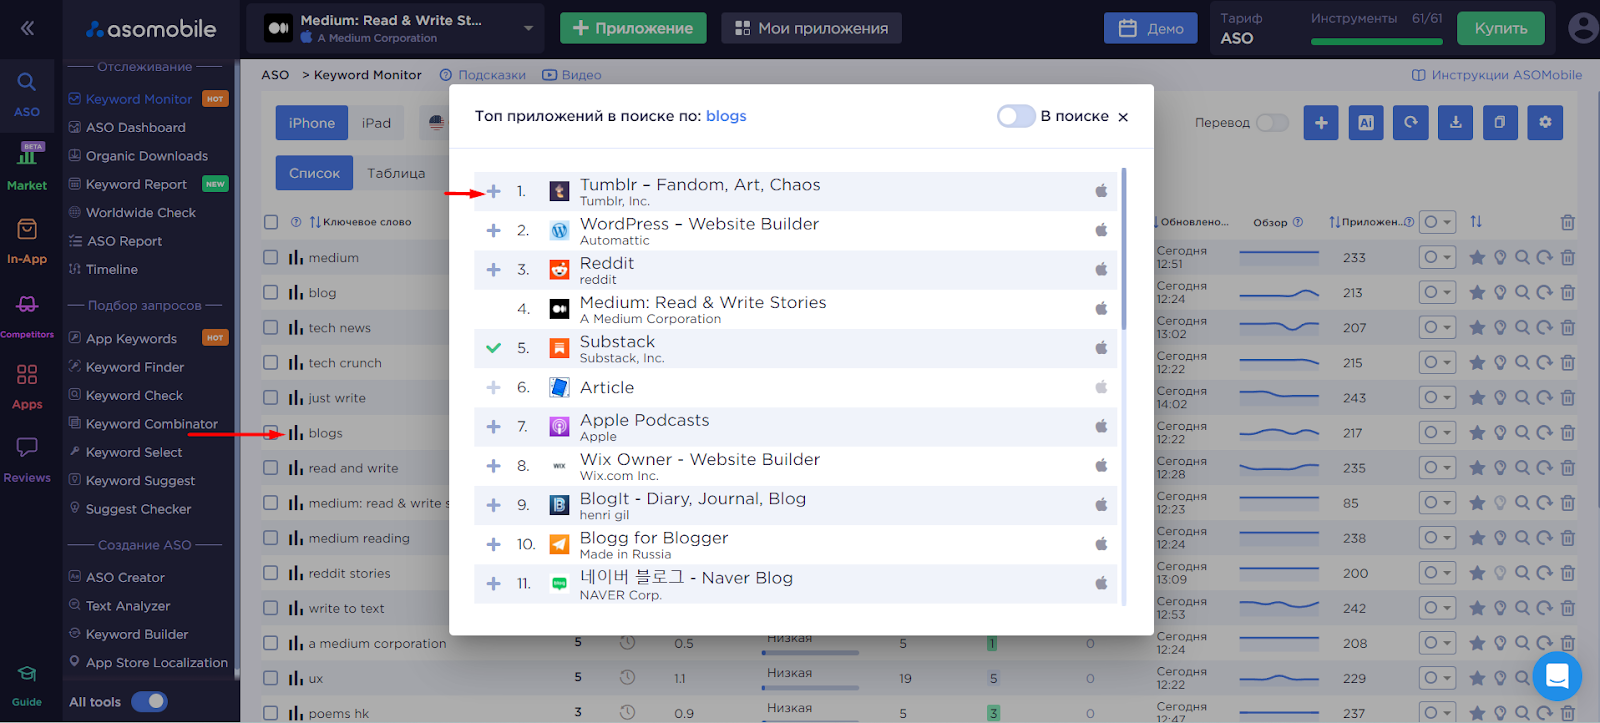The image size is (1600, 723).
Task: Open the settings gear toolbar icon
Action: point(1545,122)
